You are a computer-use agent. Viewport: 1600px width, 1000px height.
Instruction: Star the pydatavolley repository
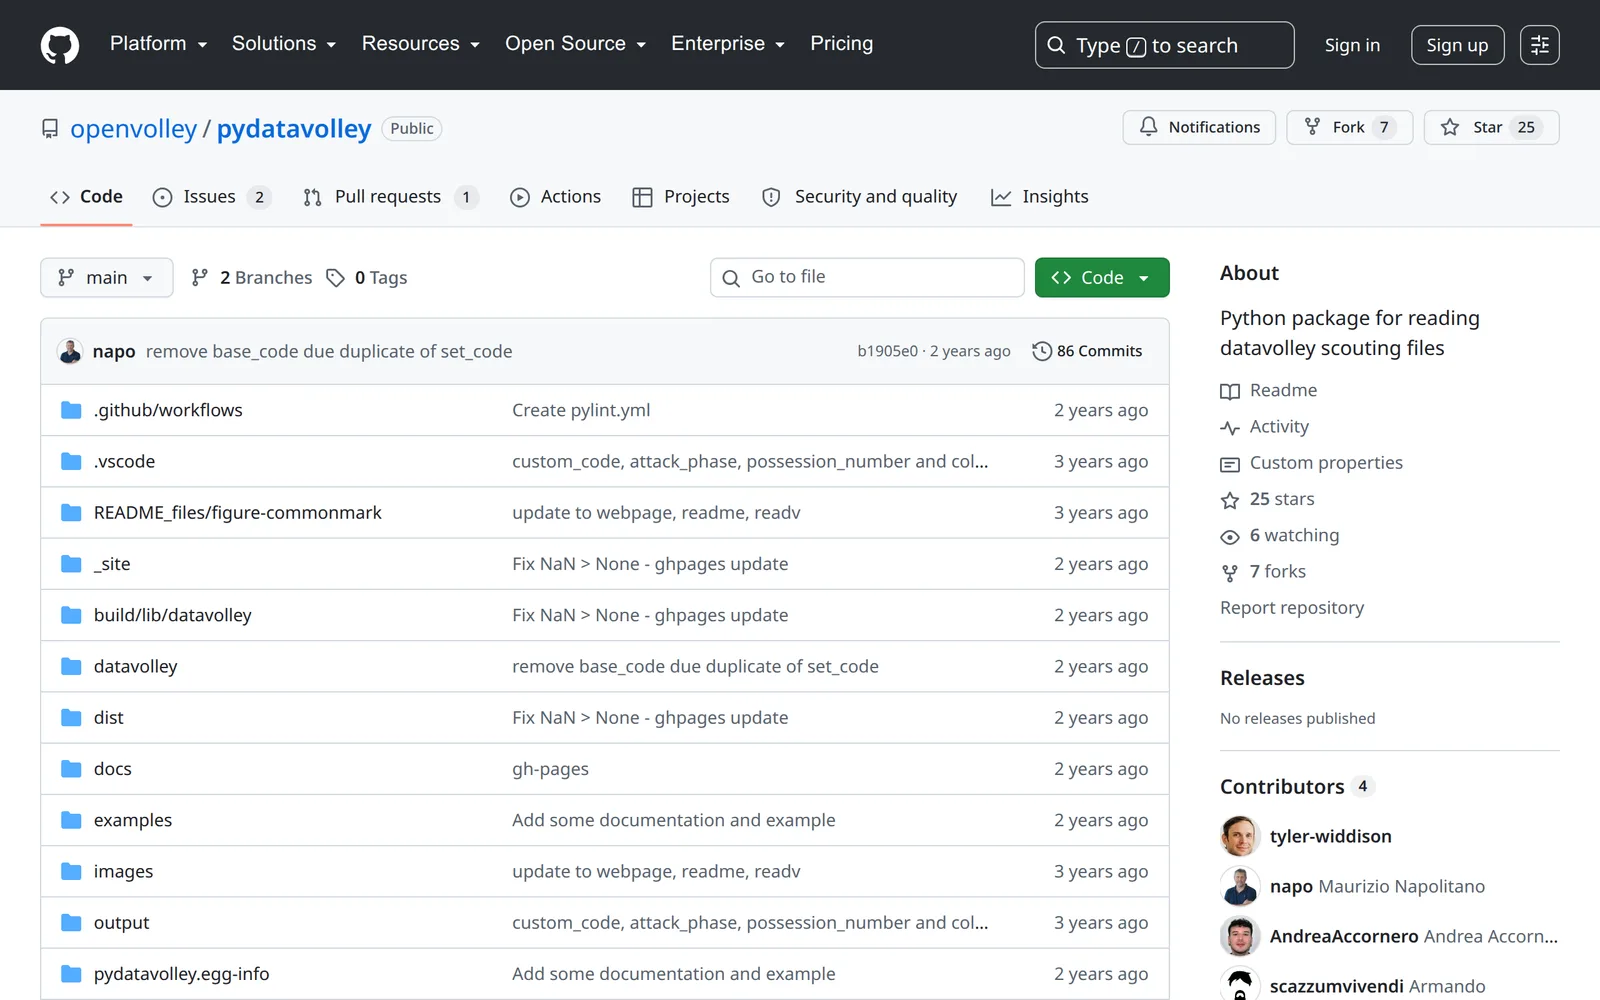pyautogui.click(x=1491, y=127)
